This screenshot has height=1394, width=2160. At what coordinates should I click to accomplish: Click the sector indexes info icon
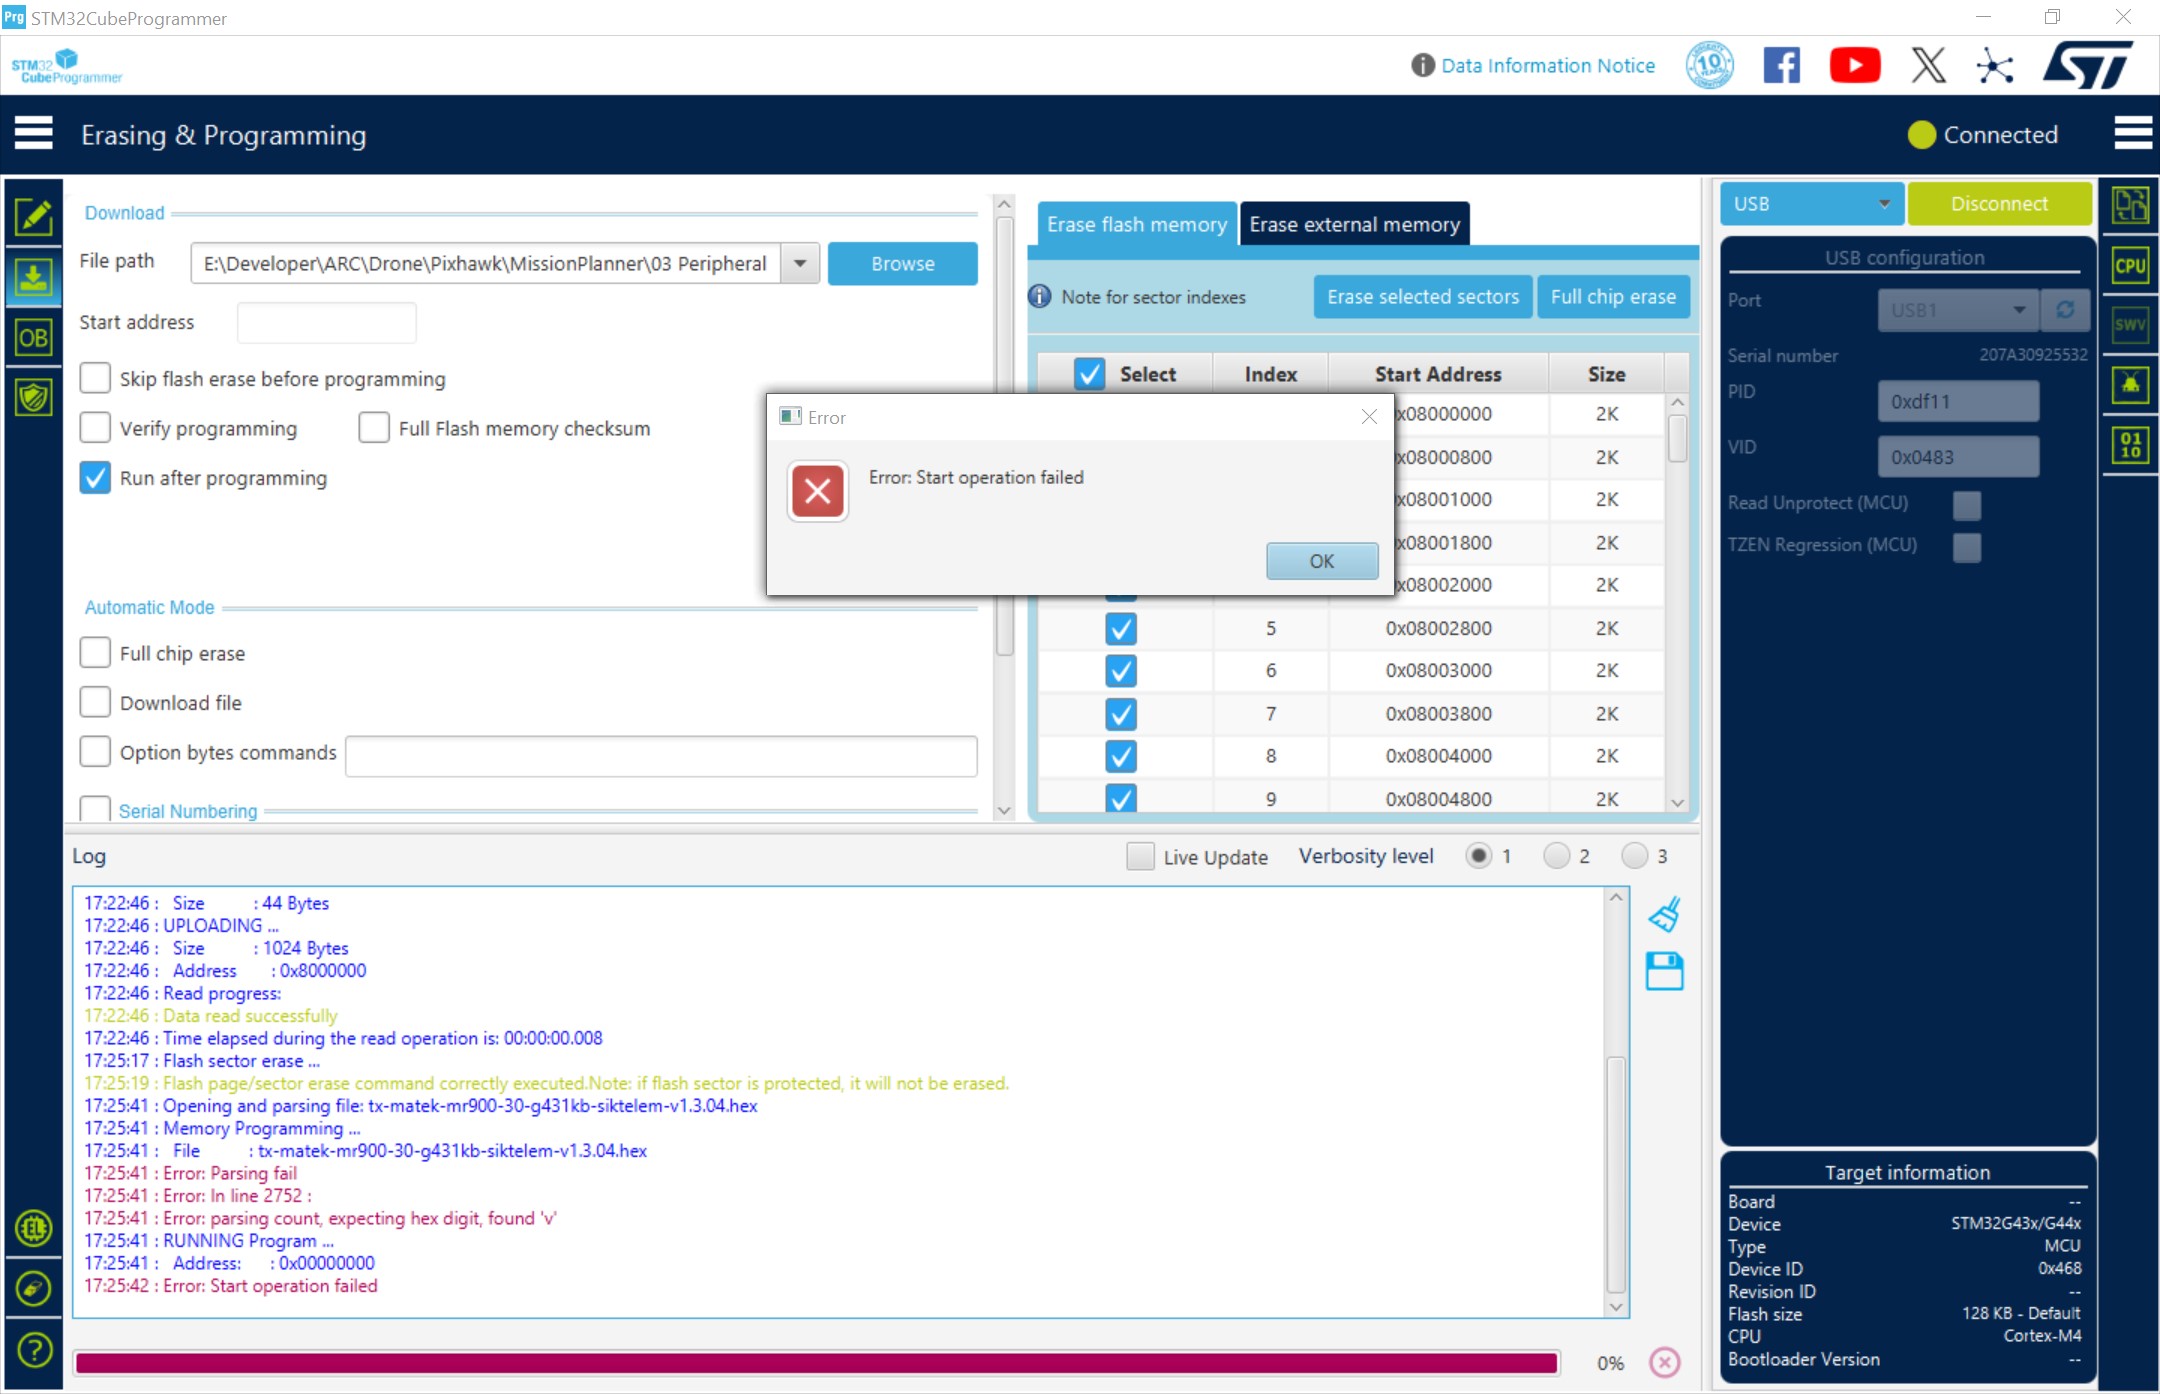tap(1040, 297)
